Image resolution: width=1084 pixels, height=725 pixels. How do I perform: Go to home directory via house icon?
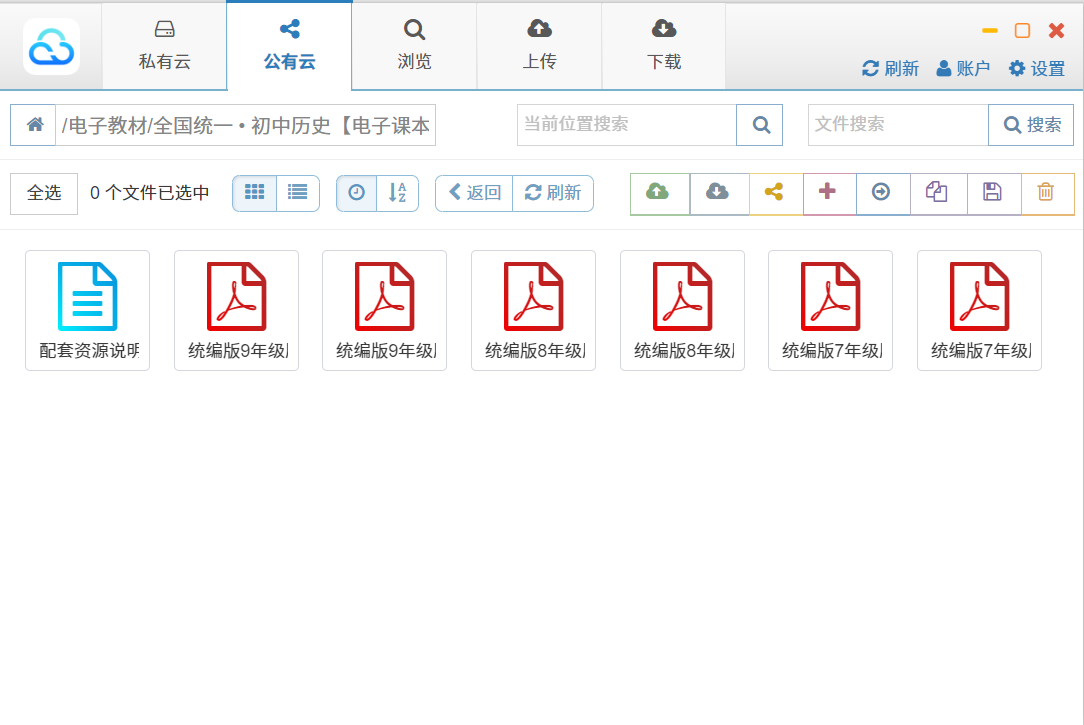pos(34,125)
